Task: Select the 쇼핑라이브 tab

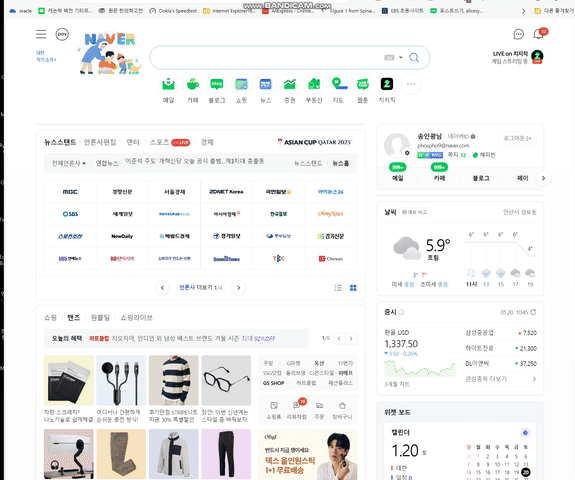Action: pyautogui.click(x=136, y=318)
